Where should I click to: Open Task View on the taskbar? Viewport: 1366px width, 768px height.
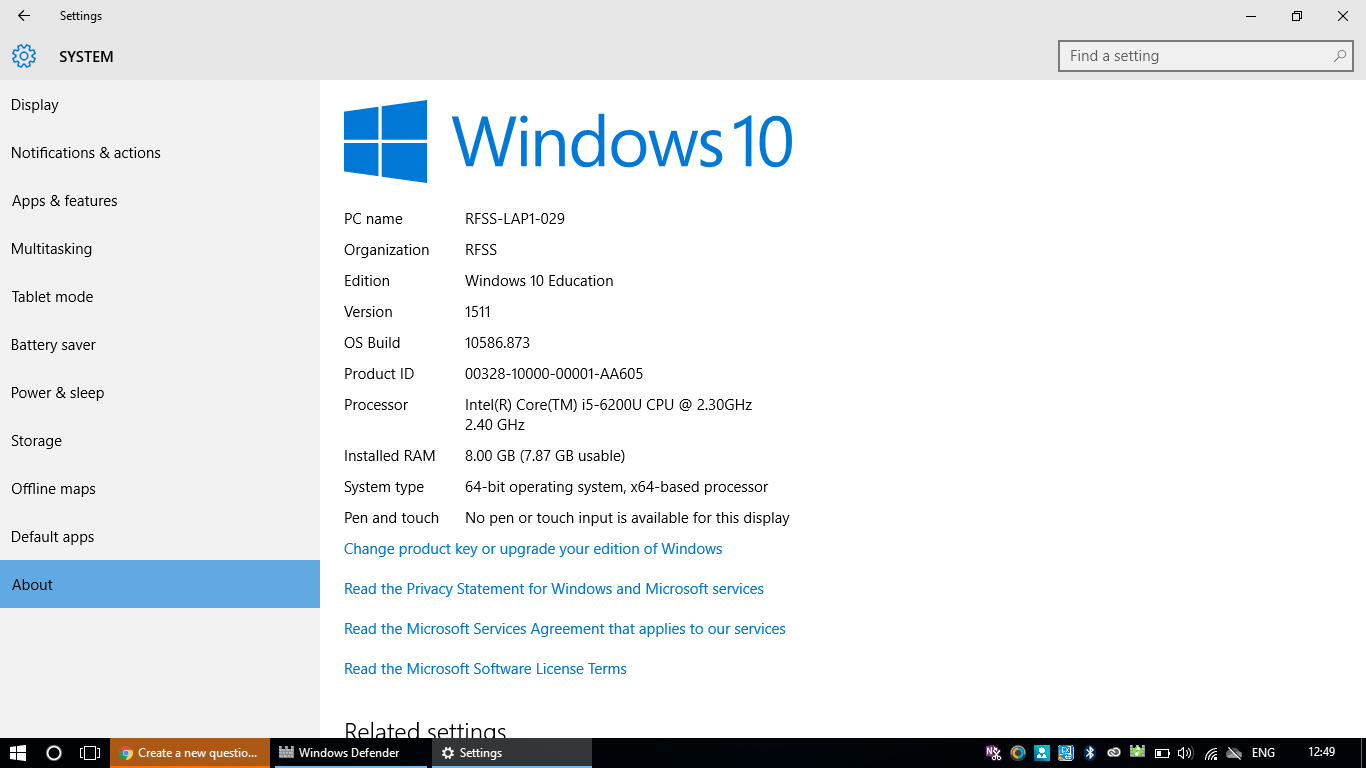click(x=90, y=753)
